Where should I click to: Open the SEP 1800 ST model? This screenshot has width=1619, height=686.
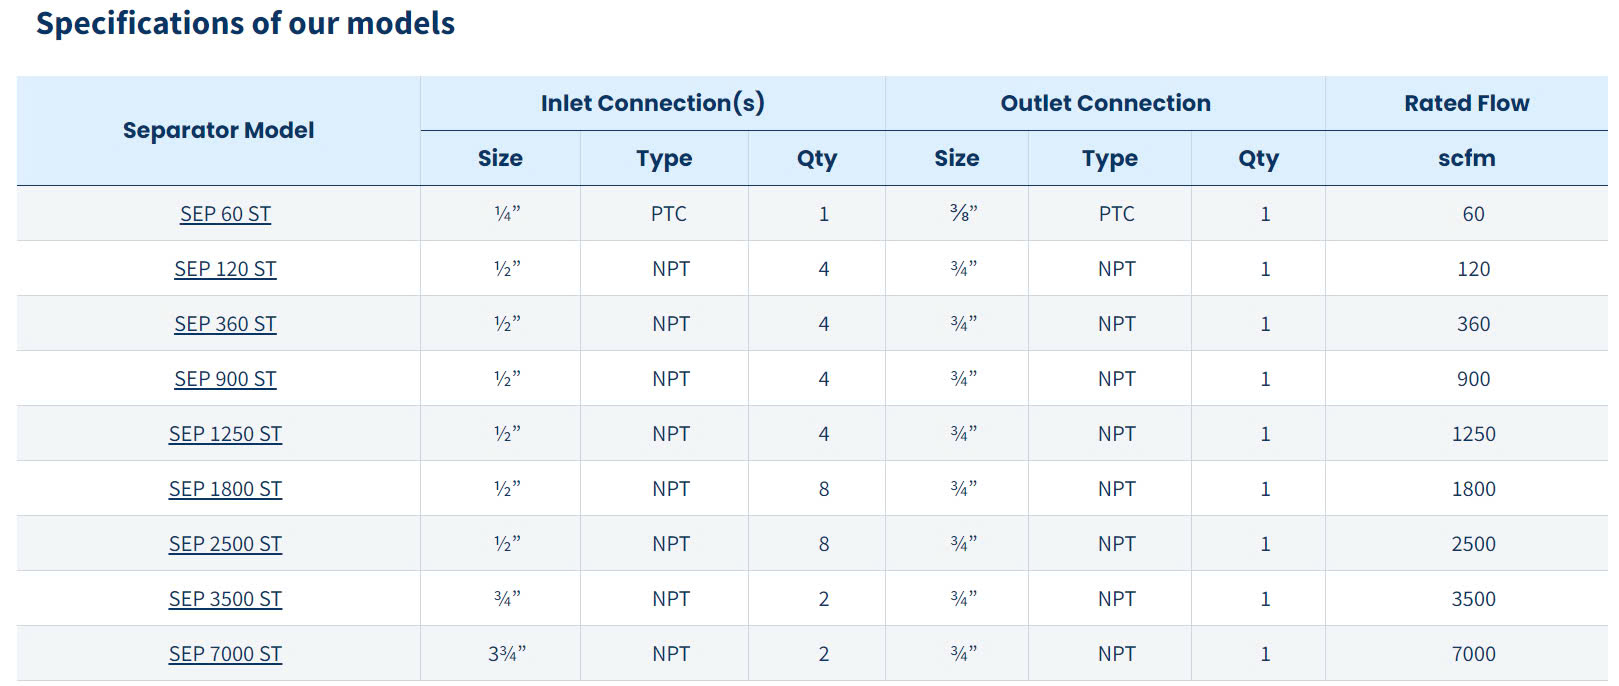tap(225, 489)
